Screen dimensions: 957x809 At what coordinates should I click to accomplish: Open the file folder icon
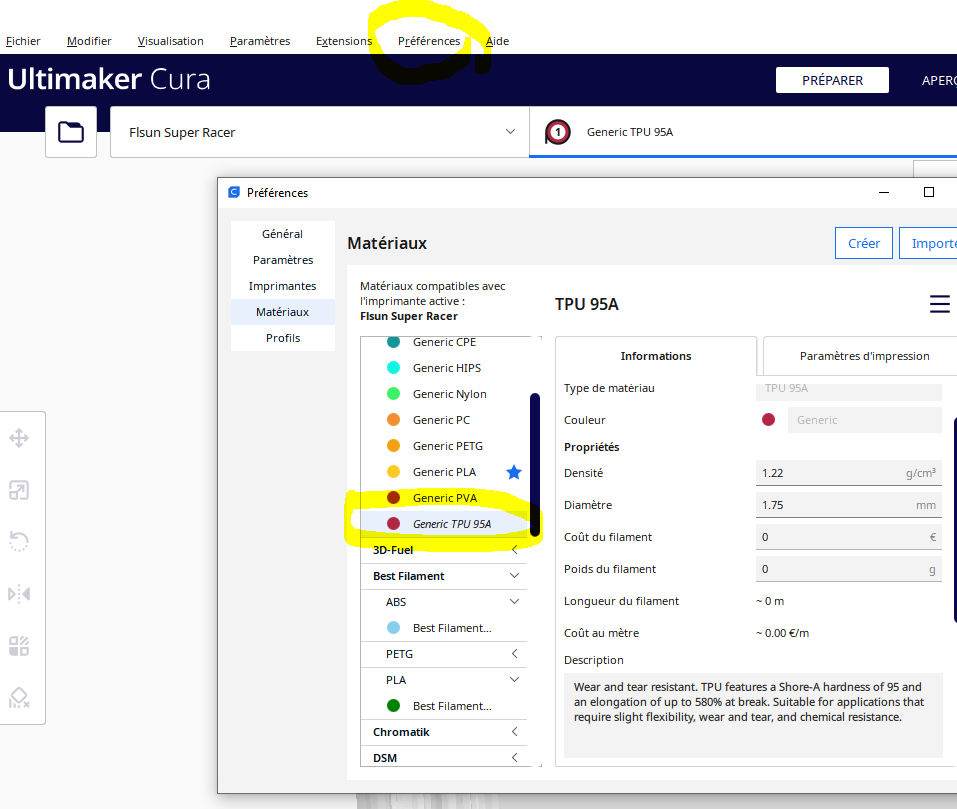click(x=71, y=132)
